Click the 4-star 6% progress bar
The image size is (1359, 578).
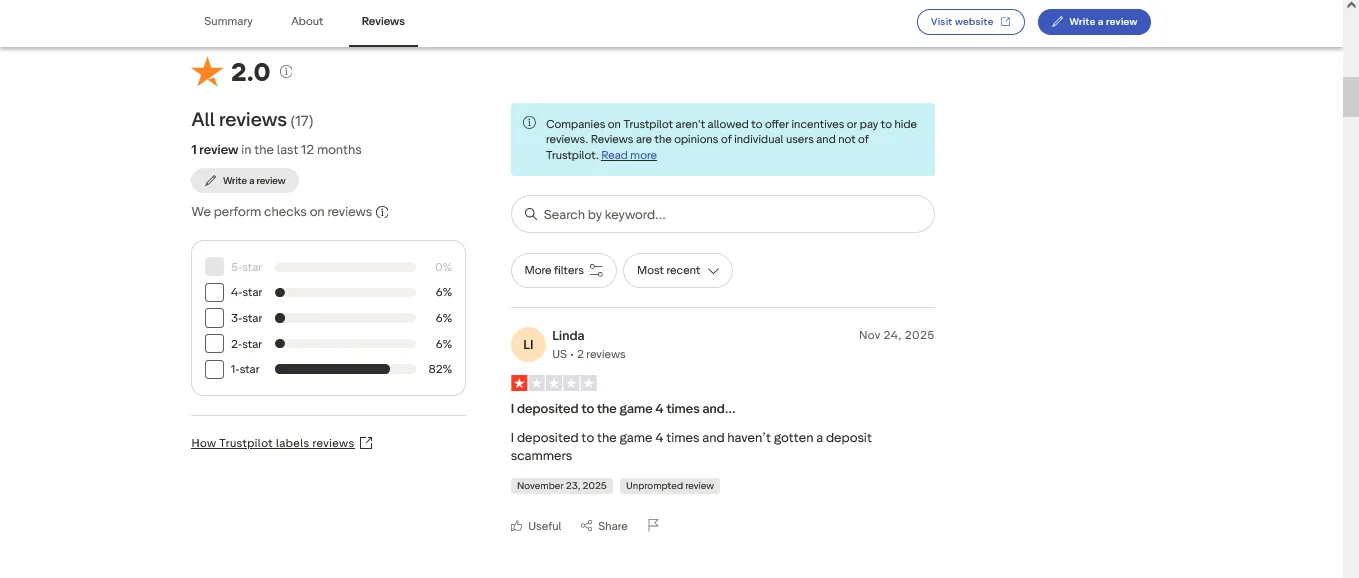pos(345,293)
